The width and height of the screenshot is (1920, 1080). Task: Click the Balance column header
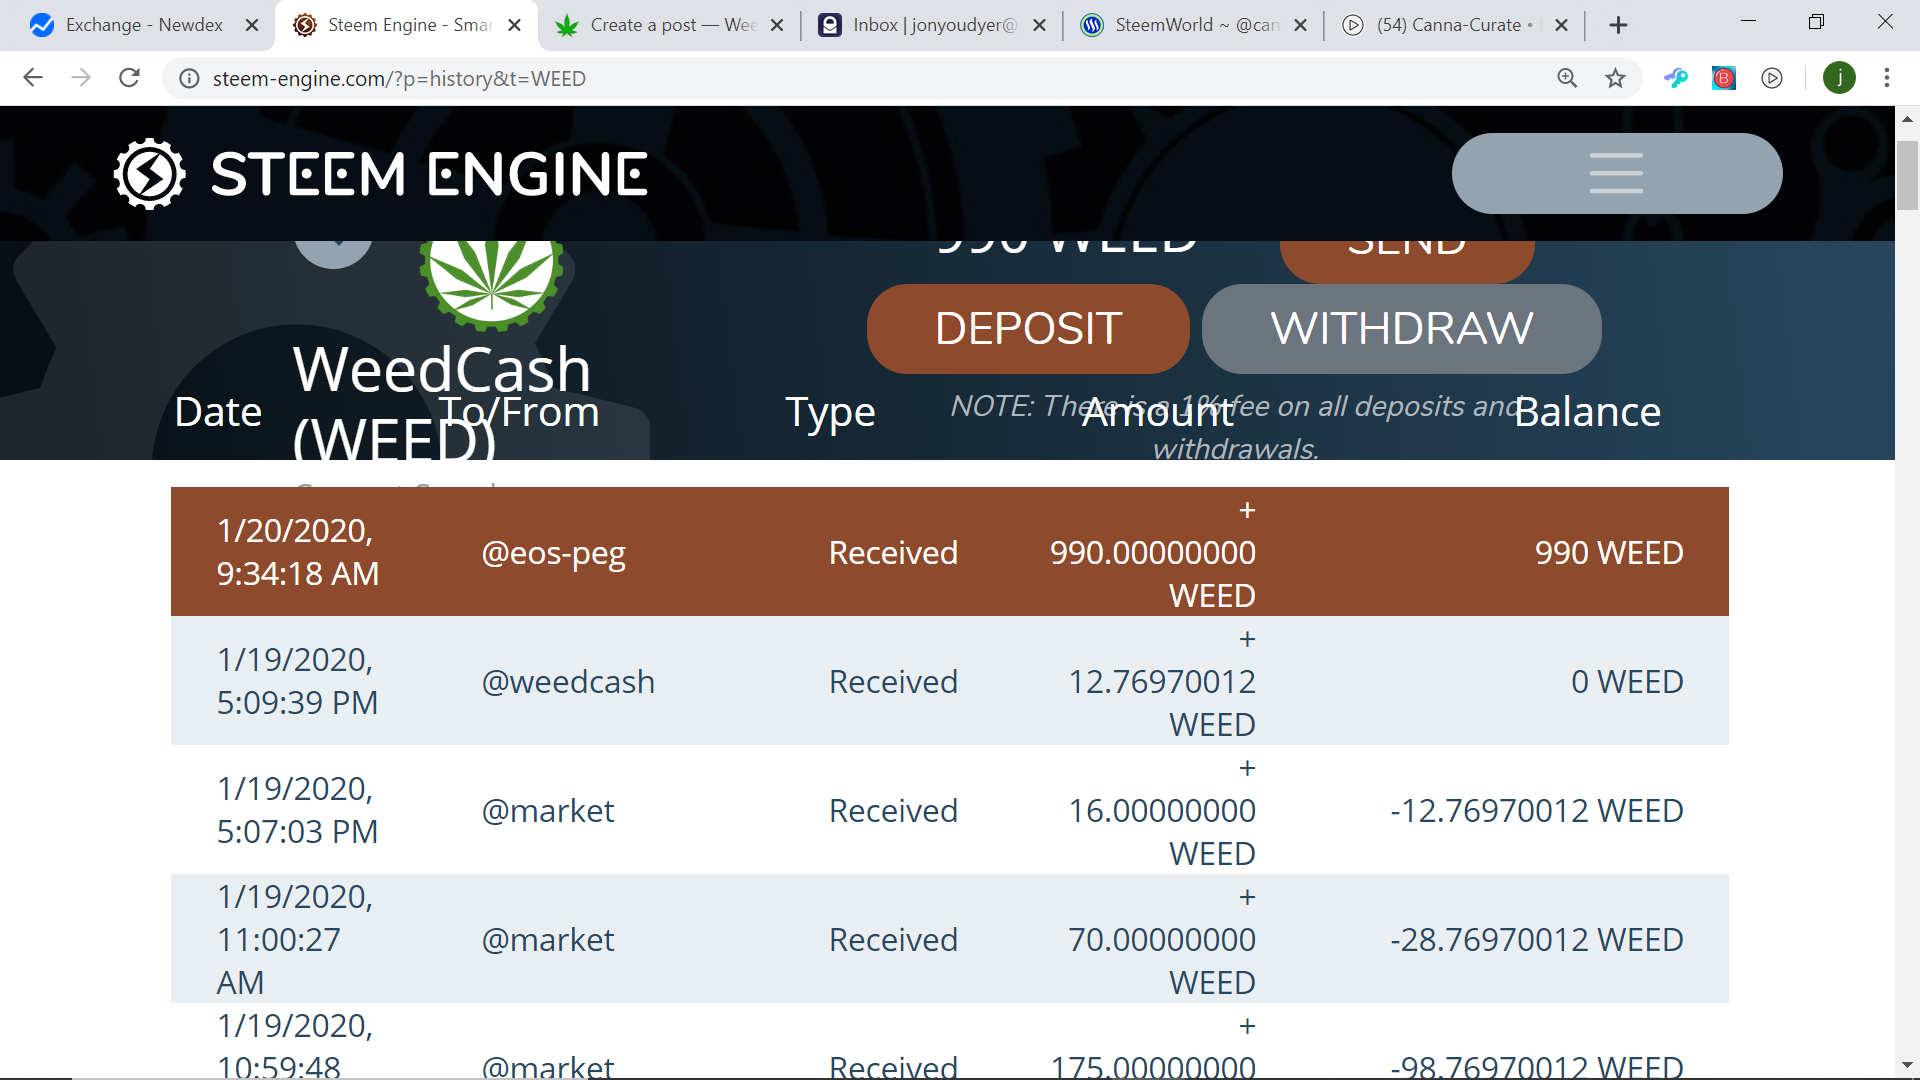coord(1587,412)
